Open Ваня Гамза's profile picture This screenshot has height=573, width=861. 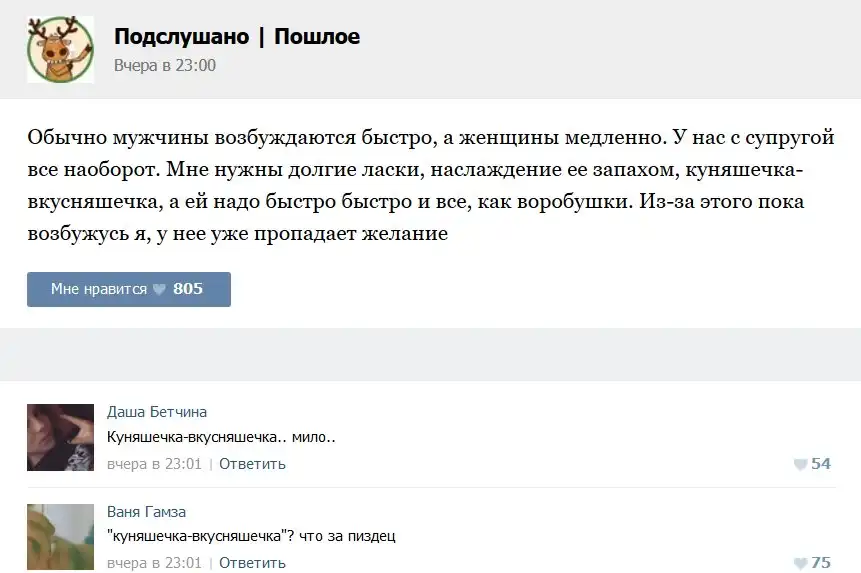(60, 537)
